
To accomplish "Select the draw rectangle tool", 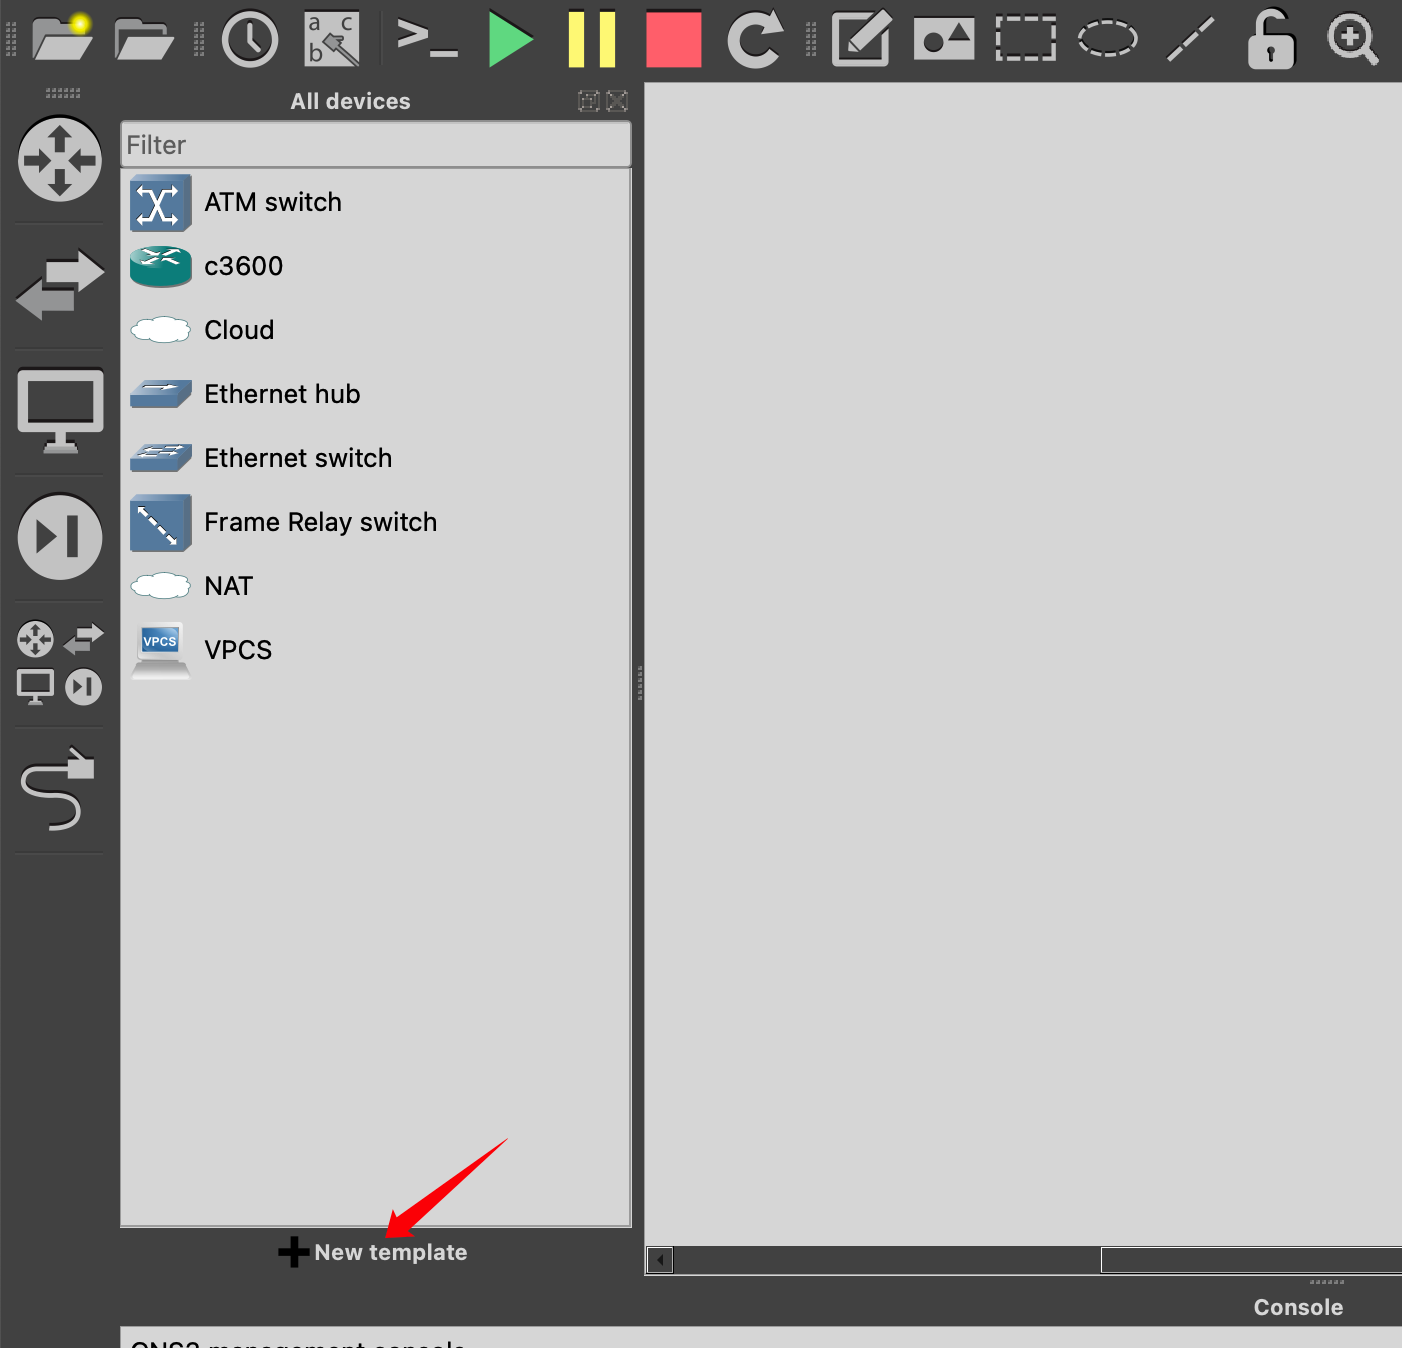I will [1025, 40].
